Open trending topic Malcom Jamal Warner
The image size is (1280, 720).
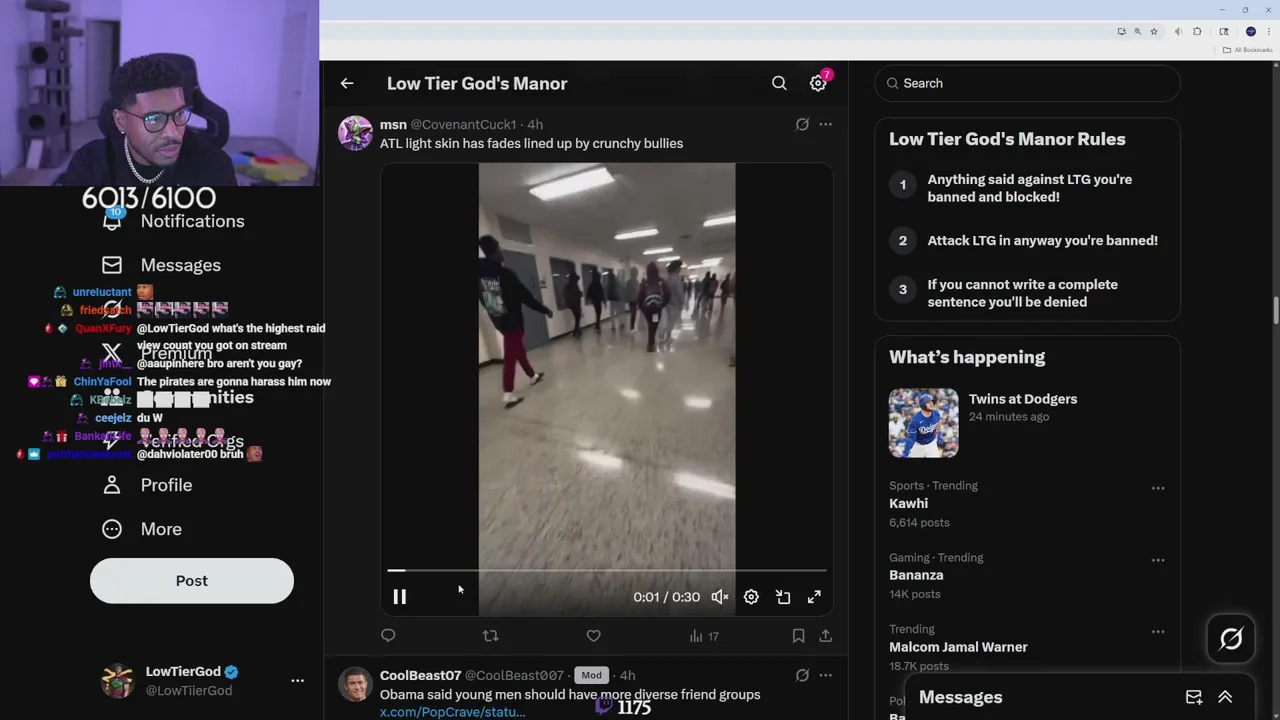tap(958, 647)
